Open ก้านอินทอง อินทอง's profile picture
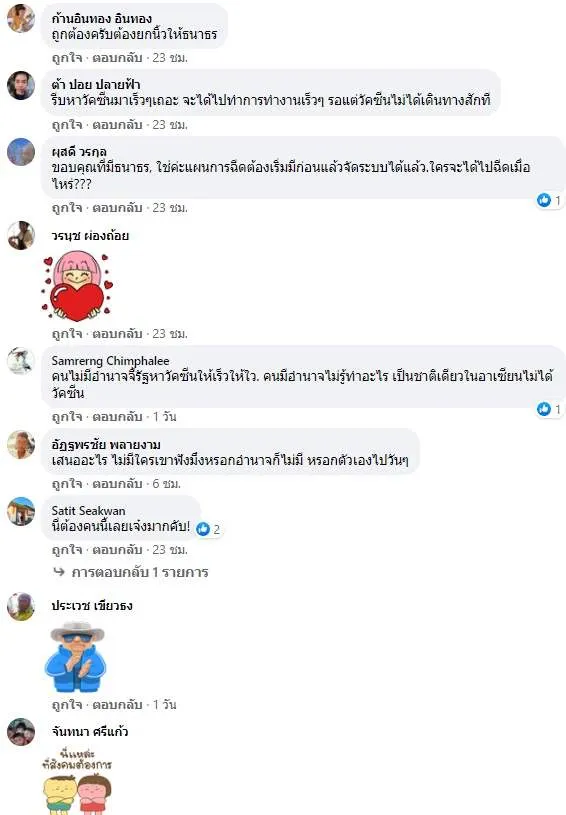The width and height of the screenshot is (566, 815). pos(21,18)
